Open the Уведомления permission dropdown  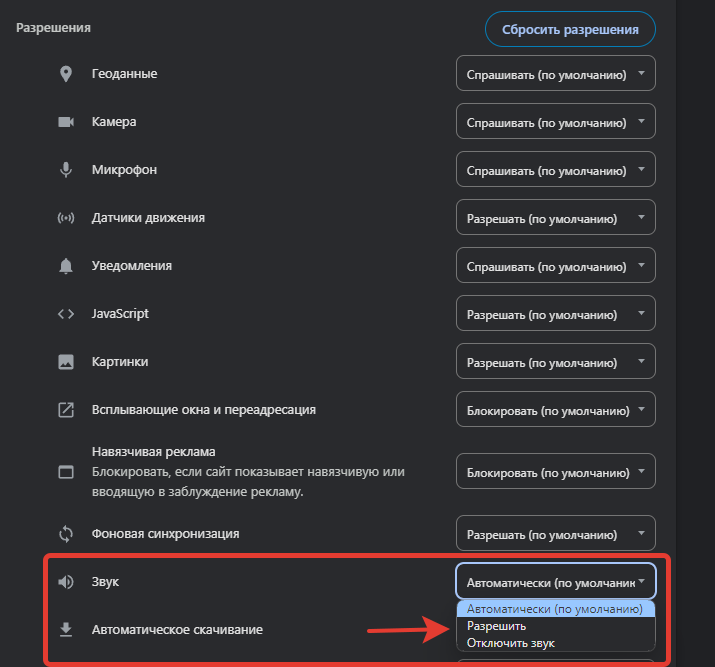click(555, 266)
